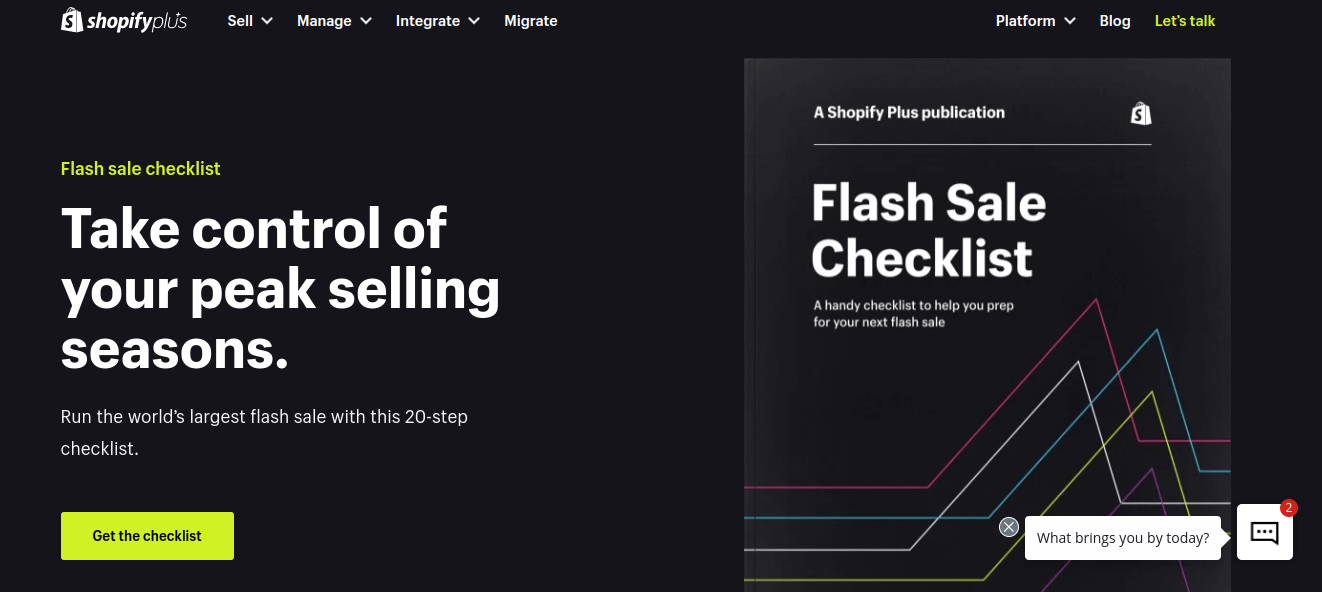Expand the Sell dropdown chevron
This screenshot has height=592, width=1322.
(267, 21)
